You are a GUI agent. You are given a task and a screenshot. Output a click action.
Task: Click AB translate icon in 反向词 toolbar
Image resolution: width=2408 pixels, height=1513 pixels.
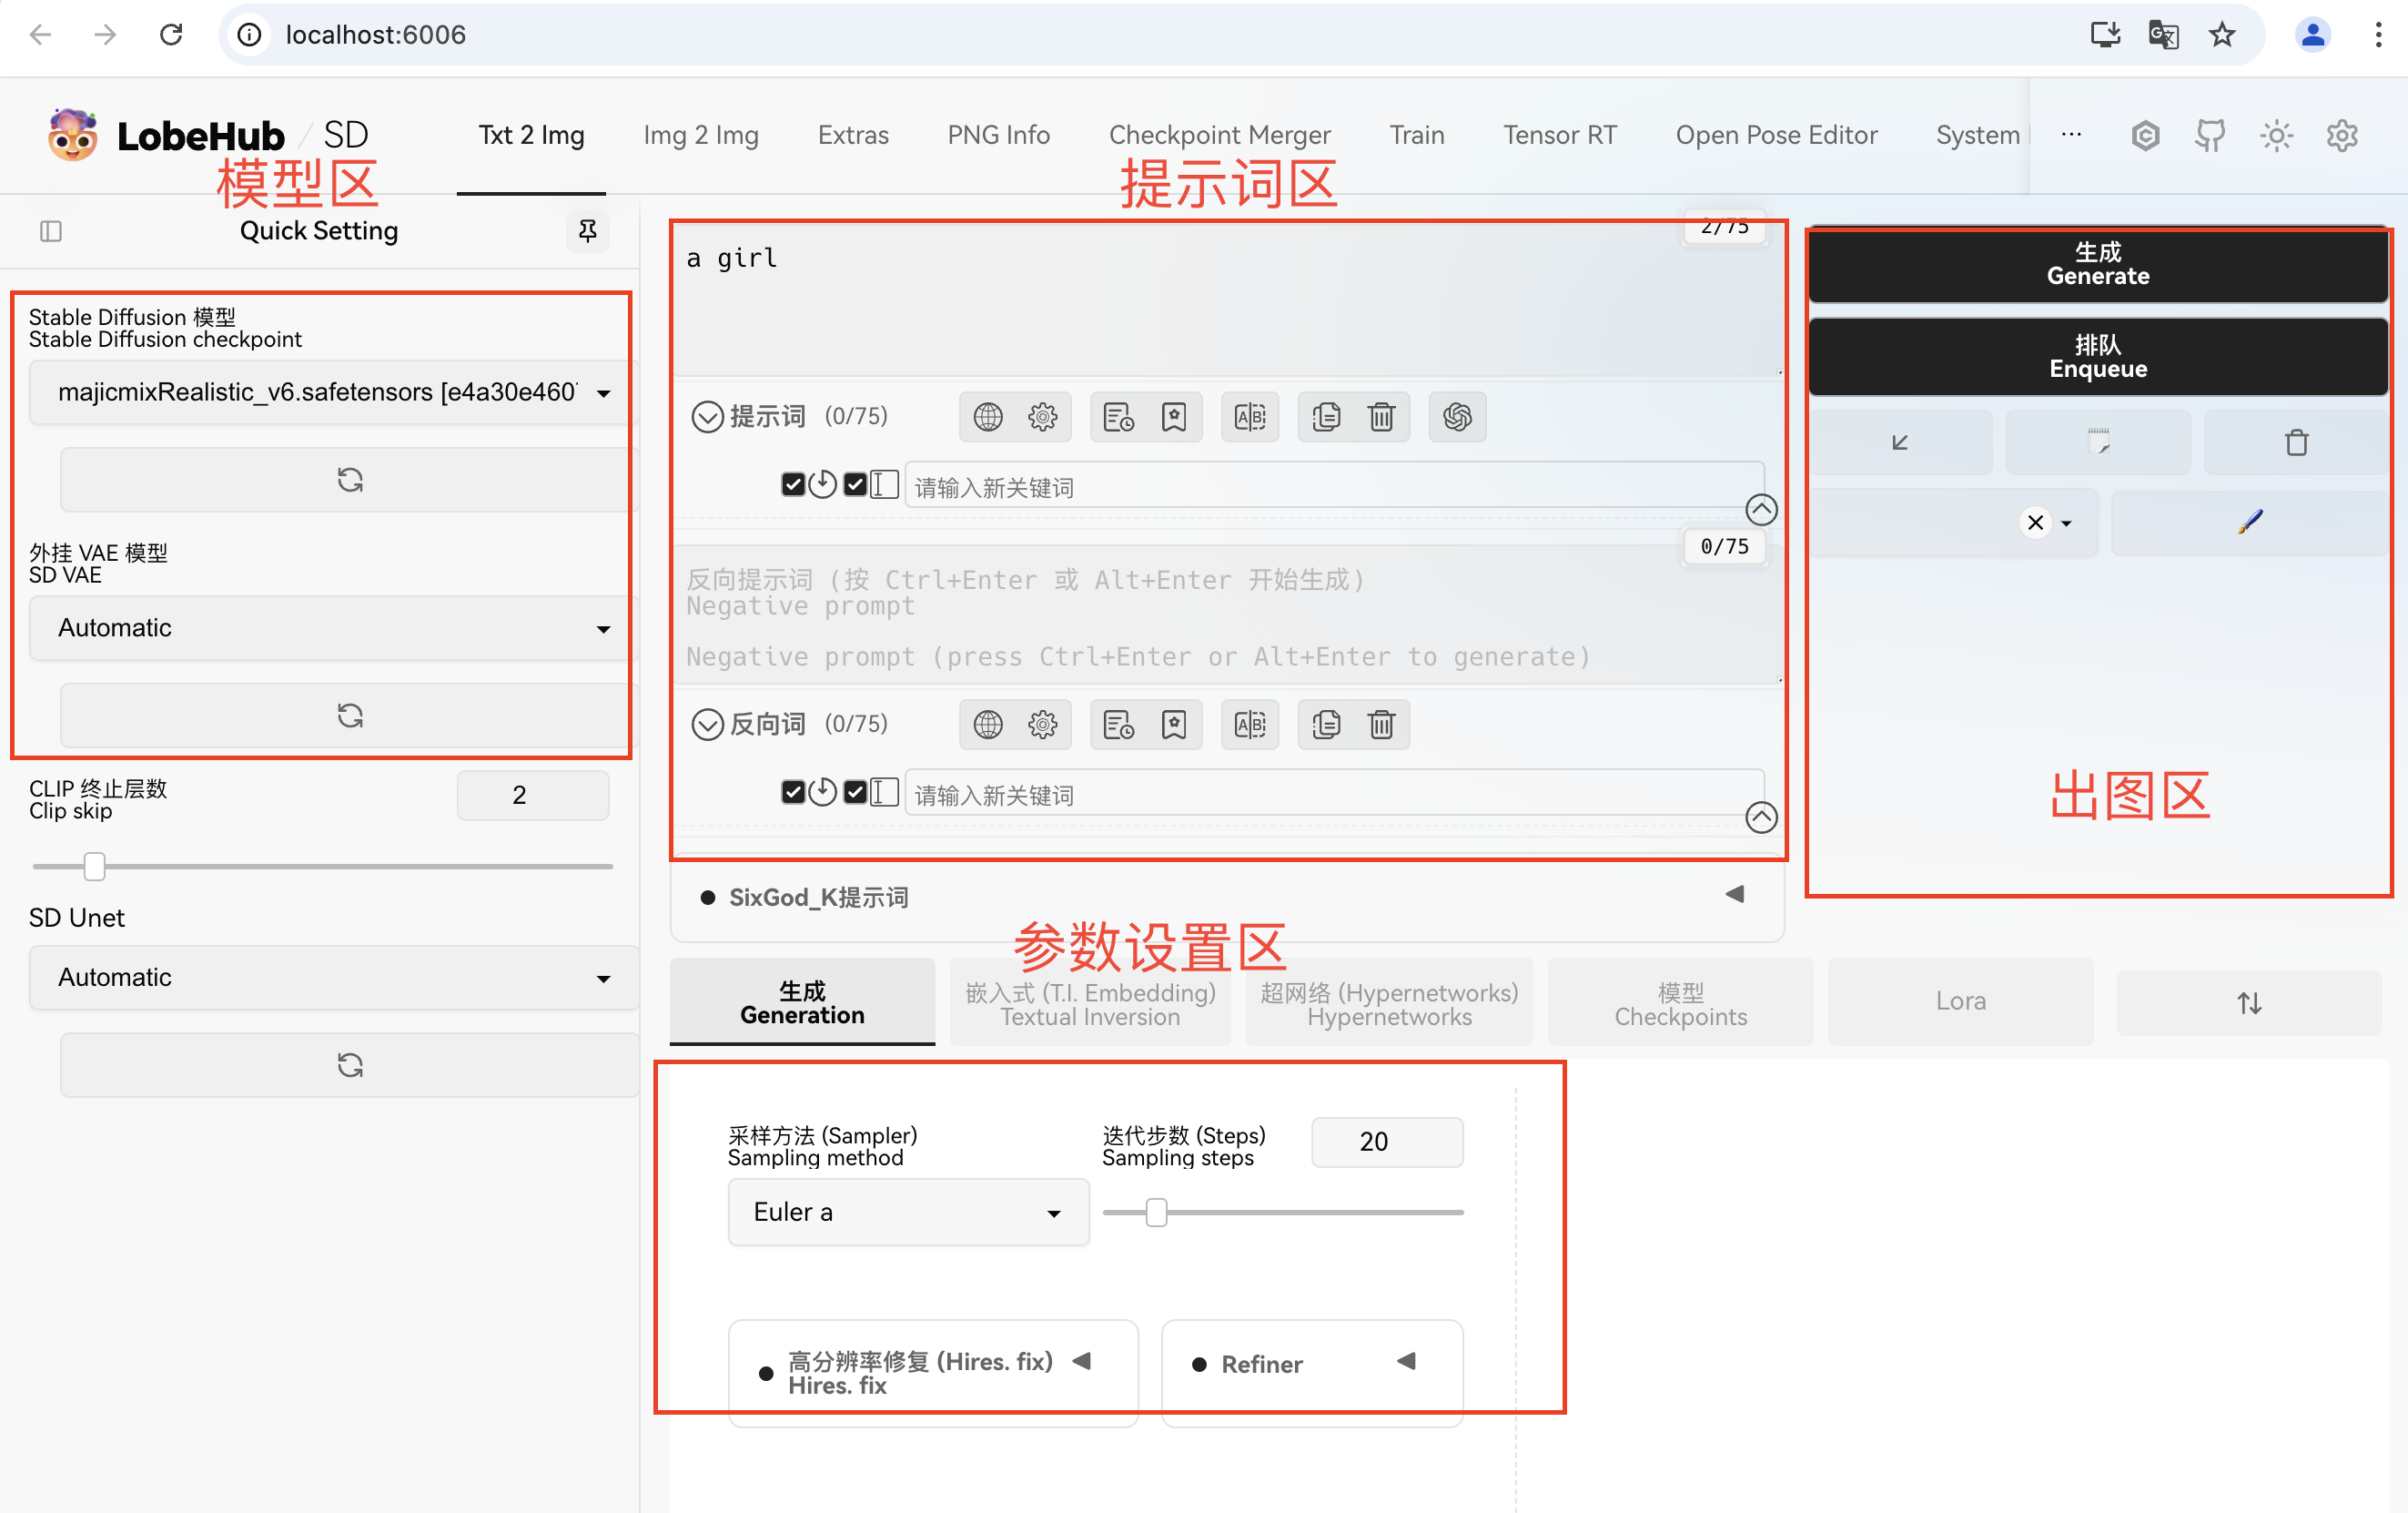click(x=1250, y=724)
